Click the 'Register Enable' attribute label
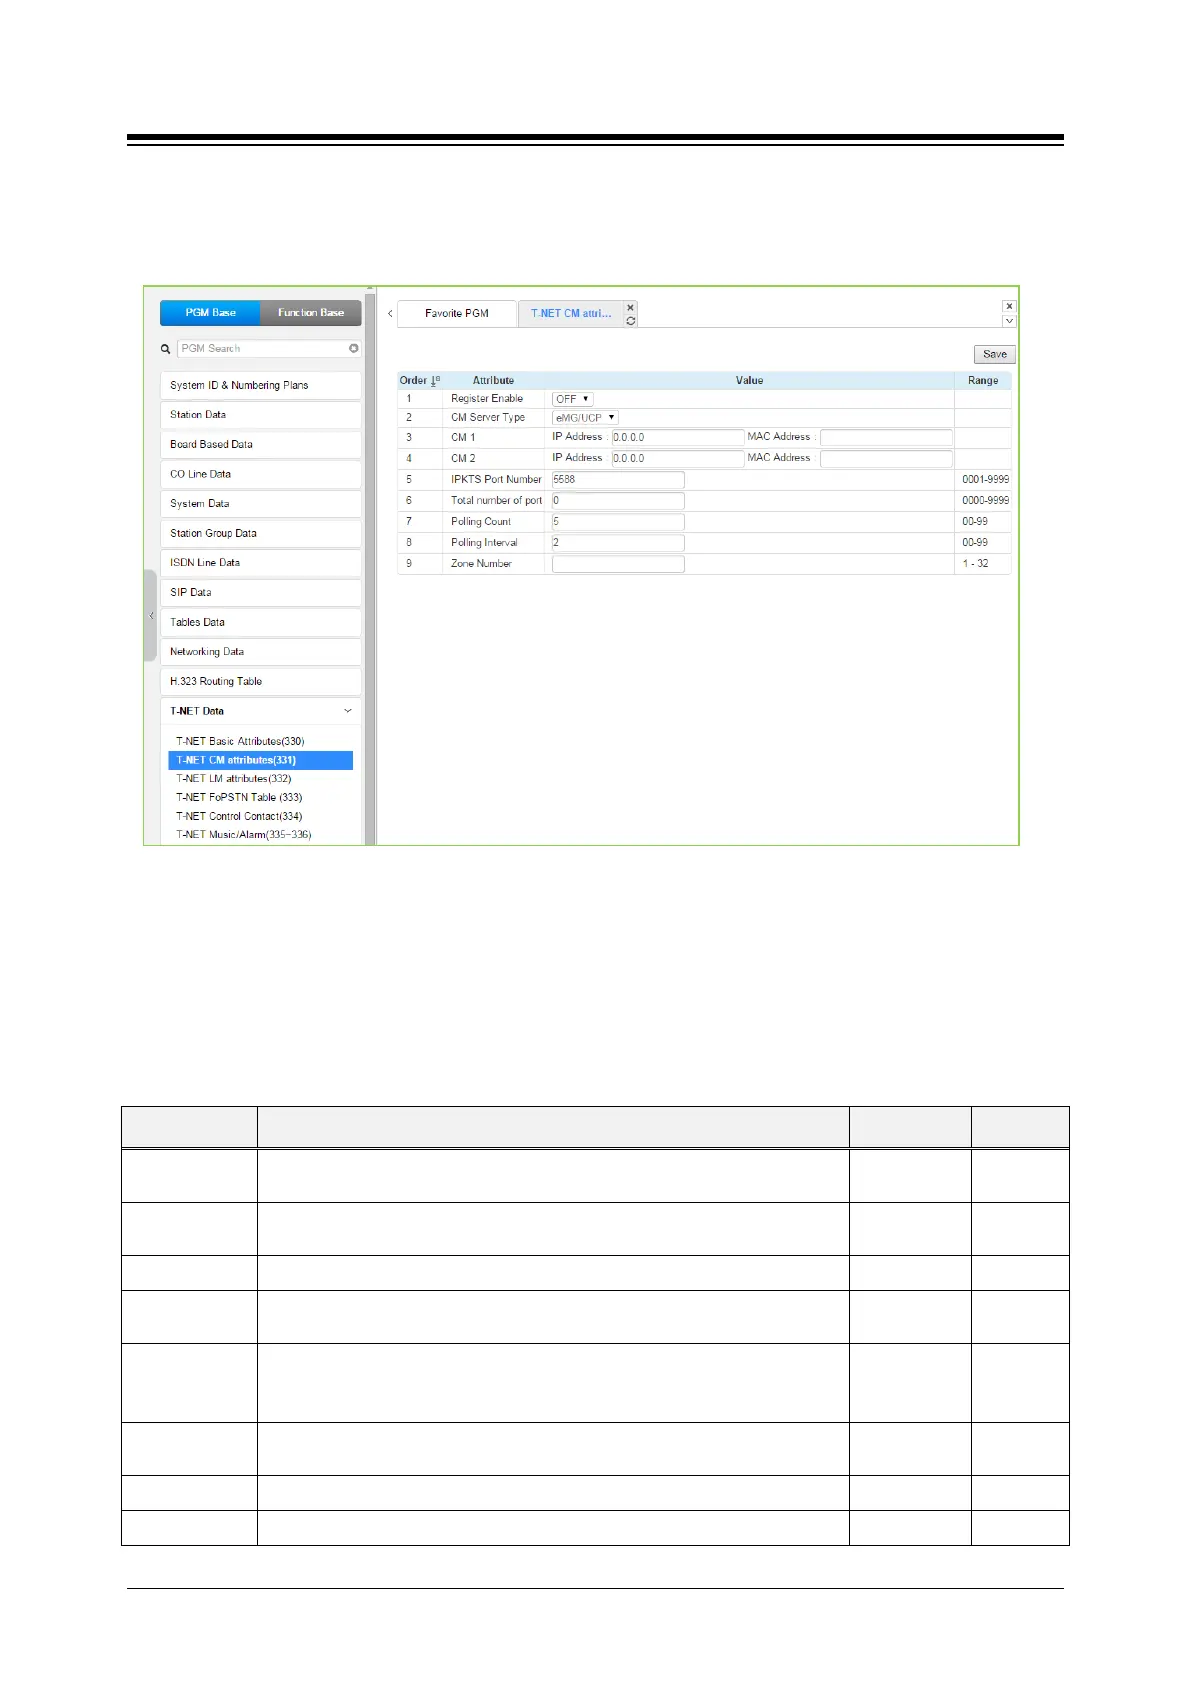Image resolution: width=1191 pixels, height=1684 pixels. pyautogui.click(x=487, y=399)
